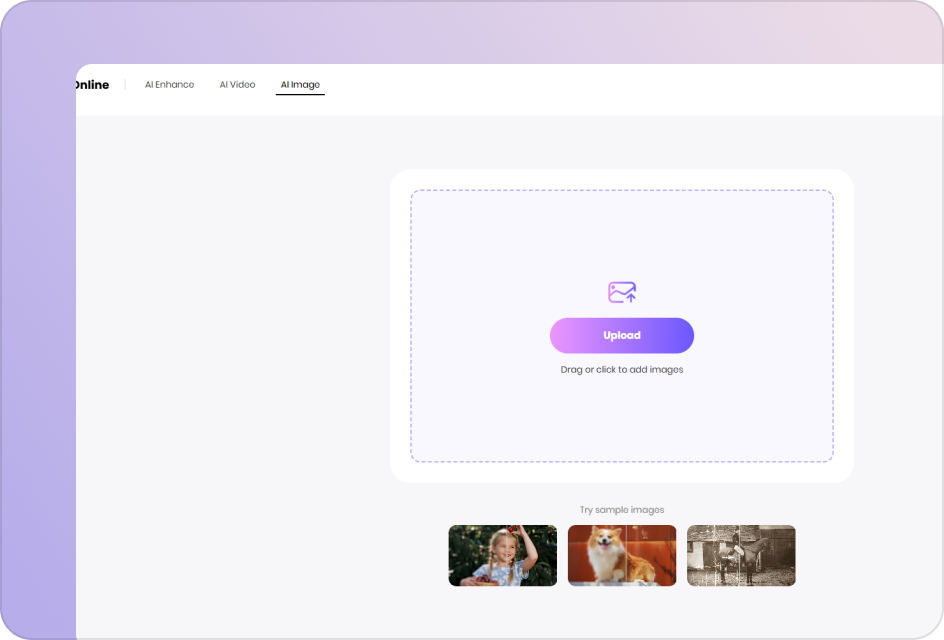The width and height of the screenshot is (944, 640).
Task: Switch to the AI Enhance tab
Action: pyautogui.click(x=169, y=85)
